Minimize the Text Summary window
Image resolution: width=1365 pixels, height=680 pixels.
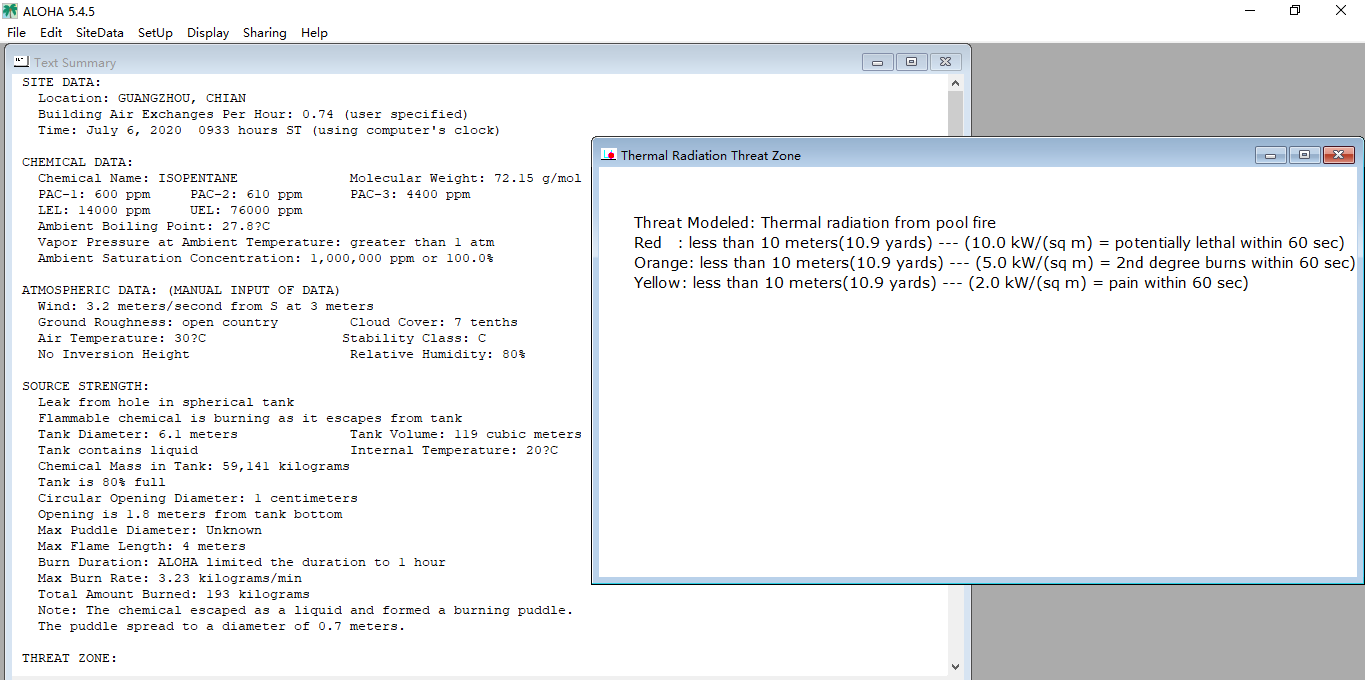tap(878, 62)
